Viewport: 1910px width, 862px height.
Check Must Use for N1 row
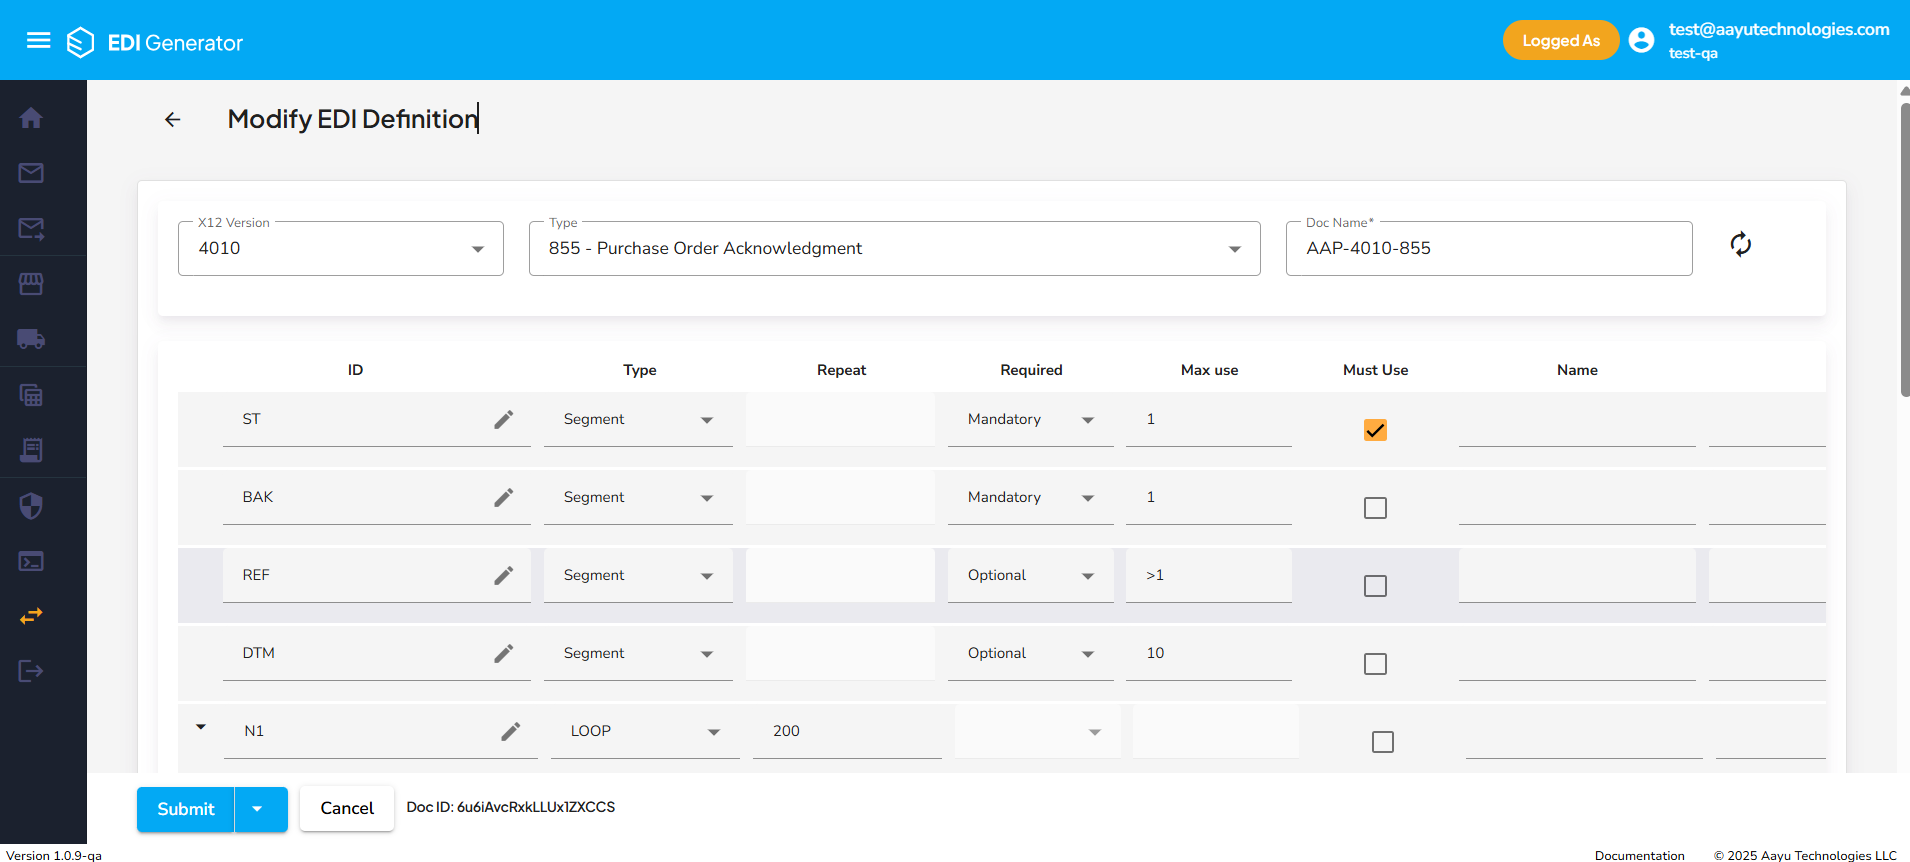point(1383,742)
